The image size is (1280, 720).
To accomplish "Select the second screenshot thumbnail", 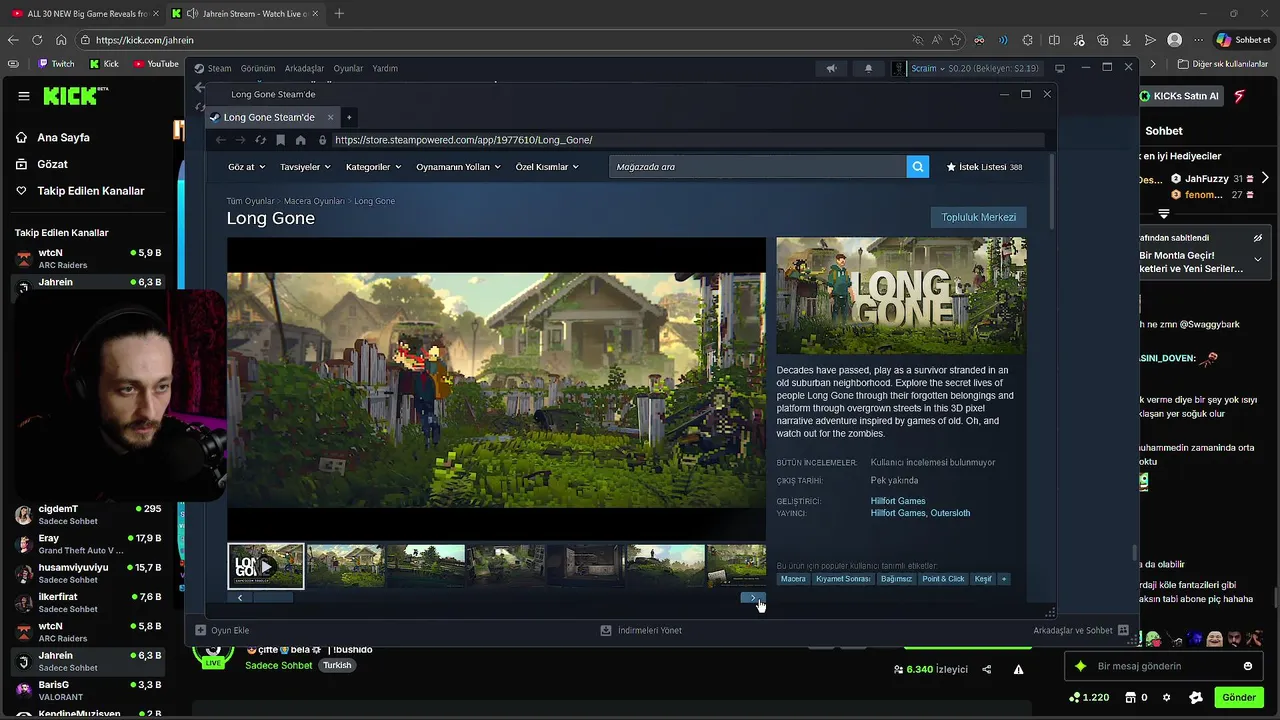I will pyautogui.click(x=345, y=566).
